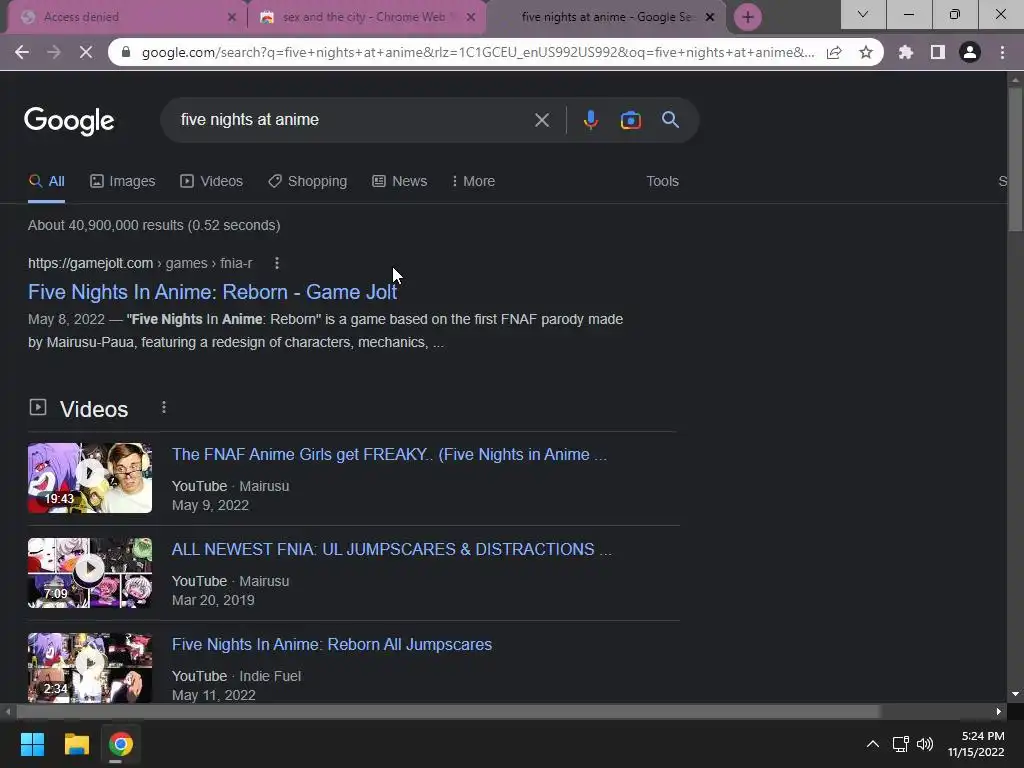Open the taskbar clock and date
The width and height of the screenshot is (1024, 768).
976,744
